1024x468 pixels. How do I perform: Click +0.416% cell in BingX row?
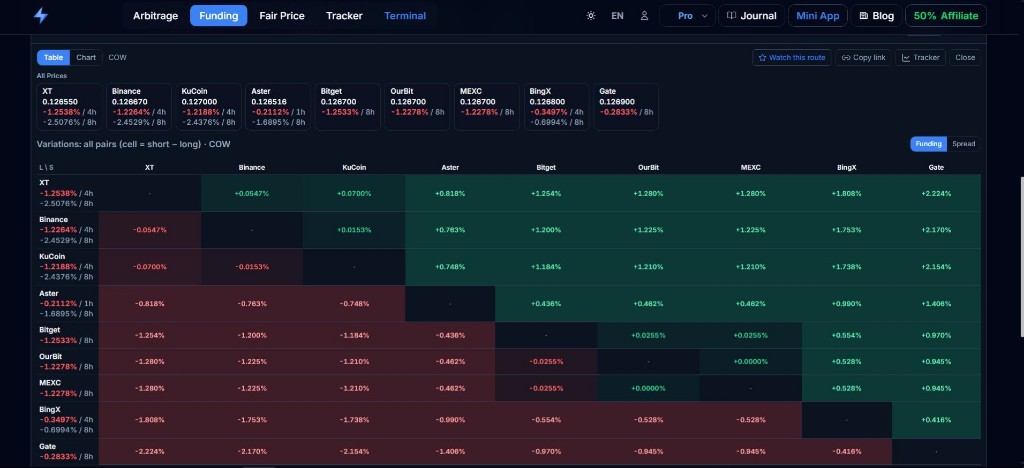pyautogui.click(x=936, y=420)
